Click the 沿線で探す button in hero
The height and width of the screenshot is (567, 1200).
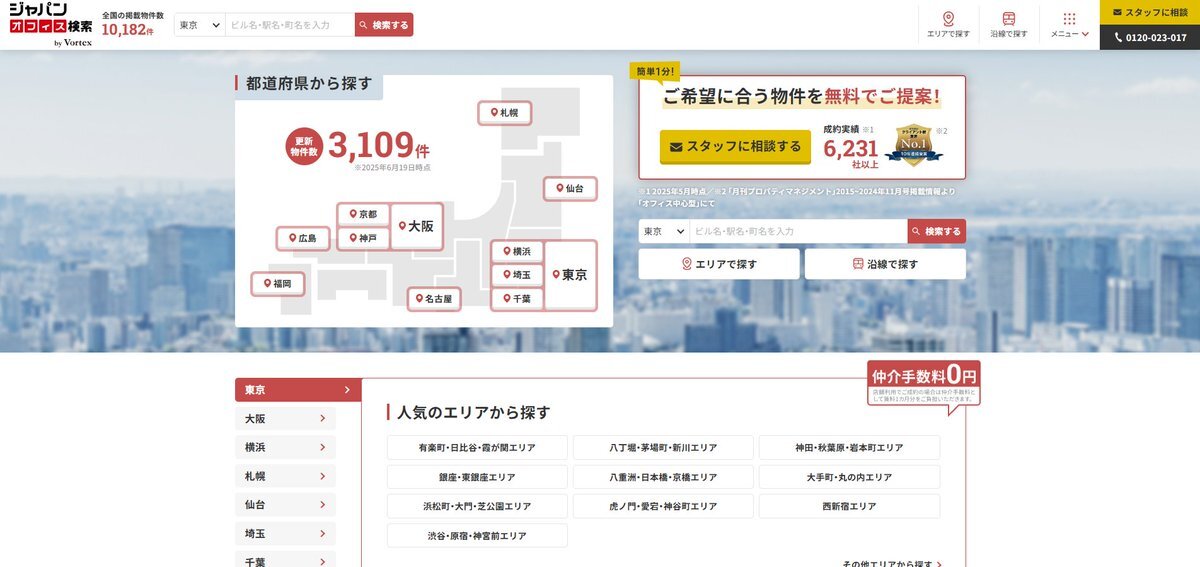click(885, 264)
